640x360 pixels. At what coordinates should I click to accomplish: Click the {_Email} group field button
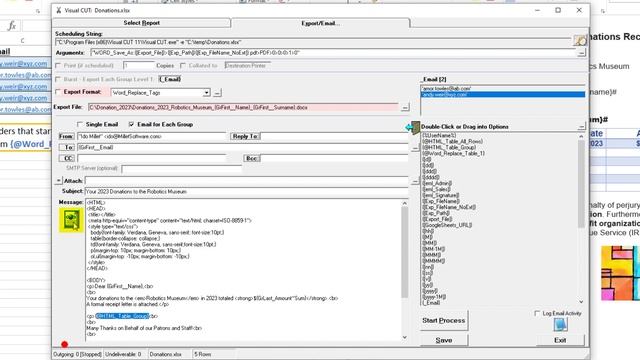click(170, 79)
